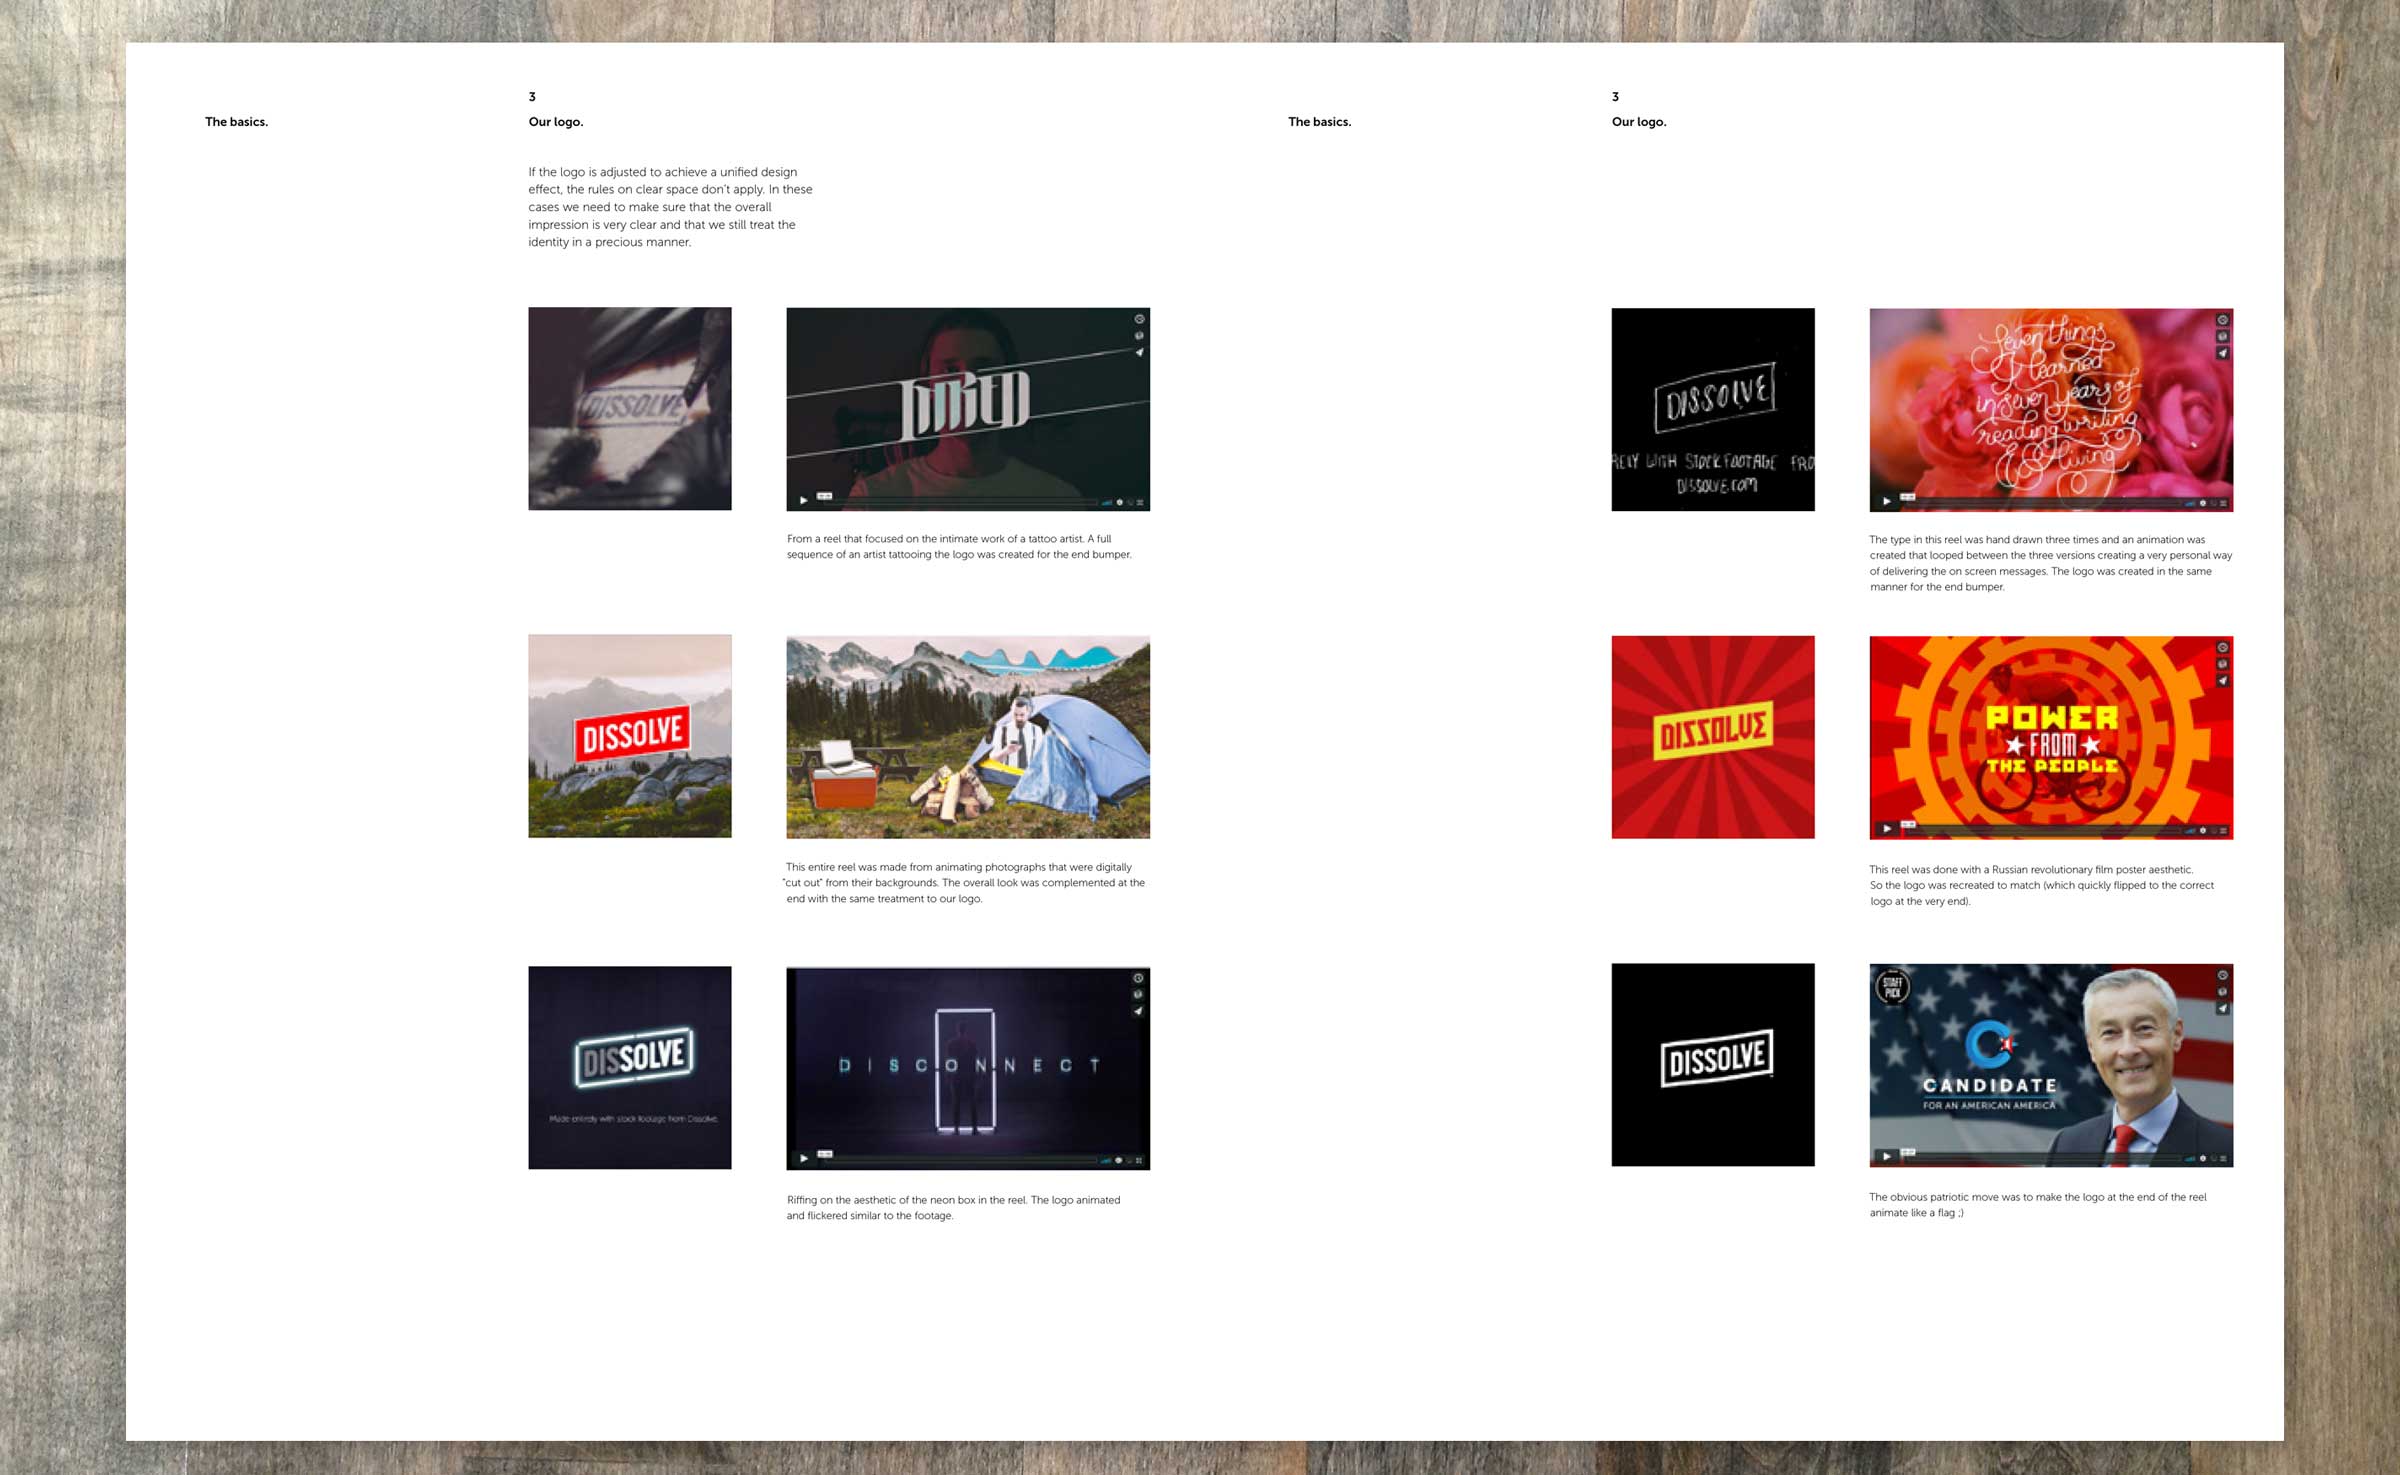Screen dimensions: 2400x1475
Task: Adjust volume on the Inked tattoo video
Action: (1107, 502)
